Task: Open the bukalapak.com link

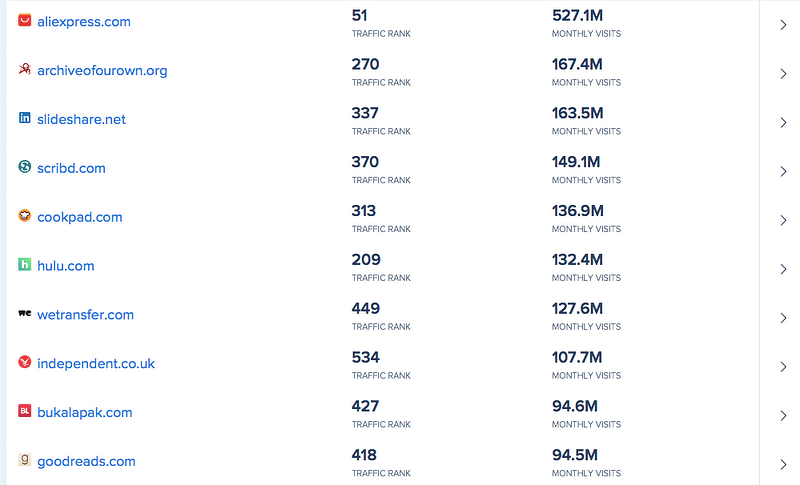Action: pos(85,413)
